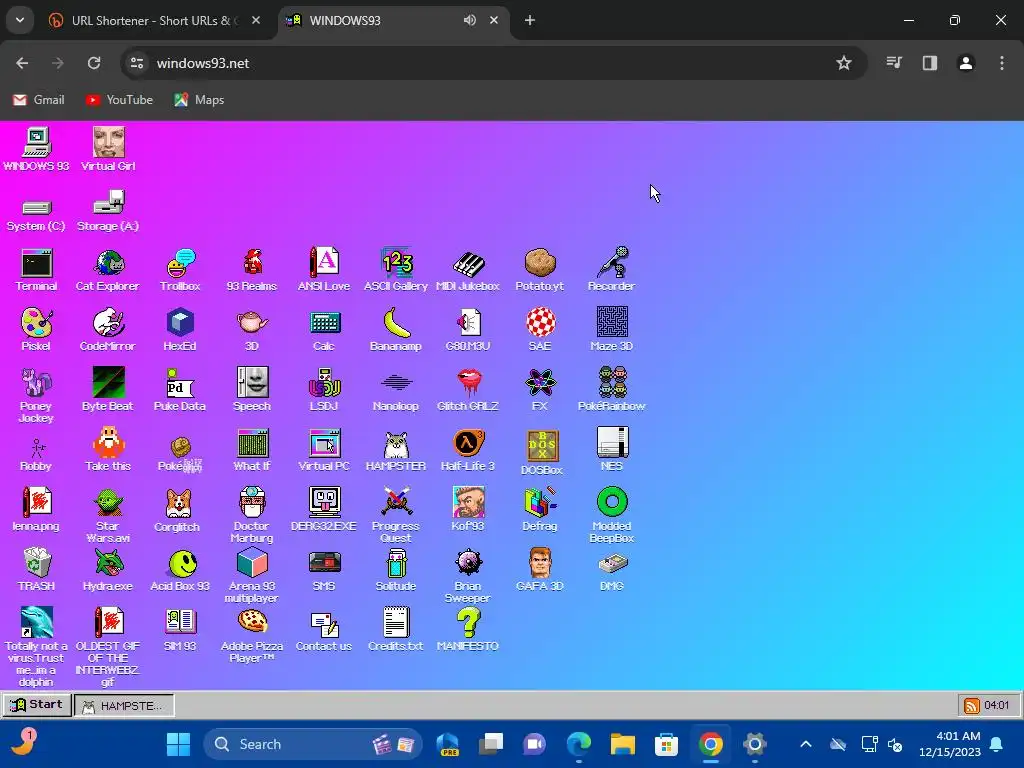Screen dimensions: 1024x768
Task: Open the 93 Realms icon
Action: 252,270
